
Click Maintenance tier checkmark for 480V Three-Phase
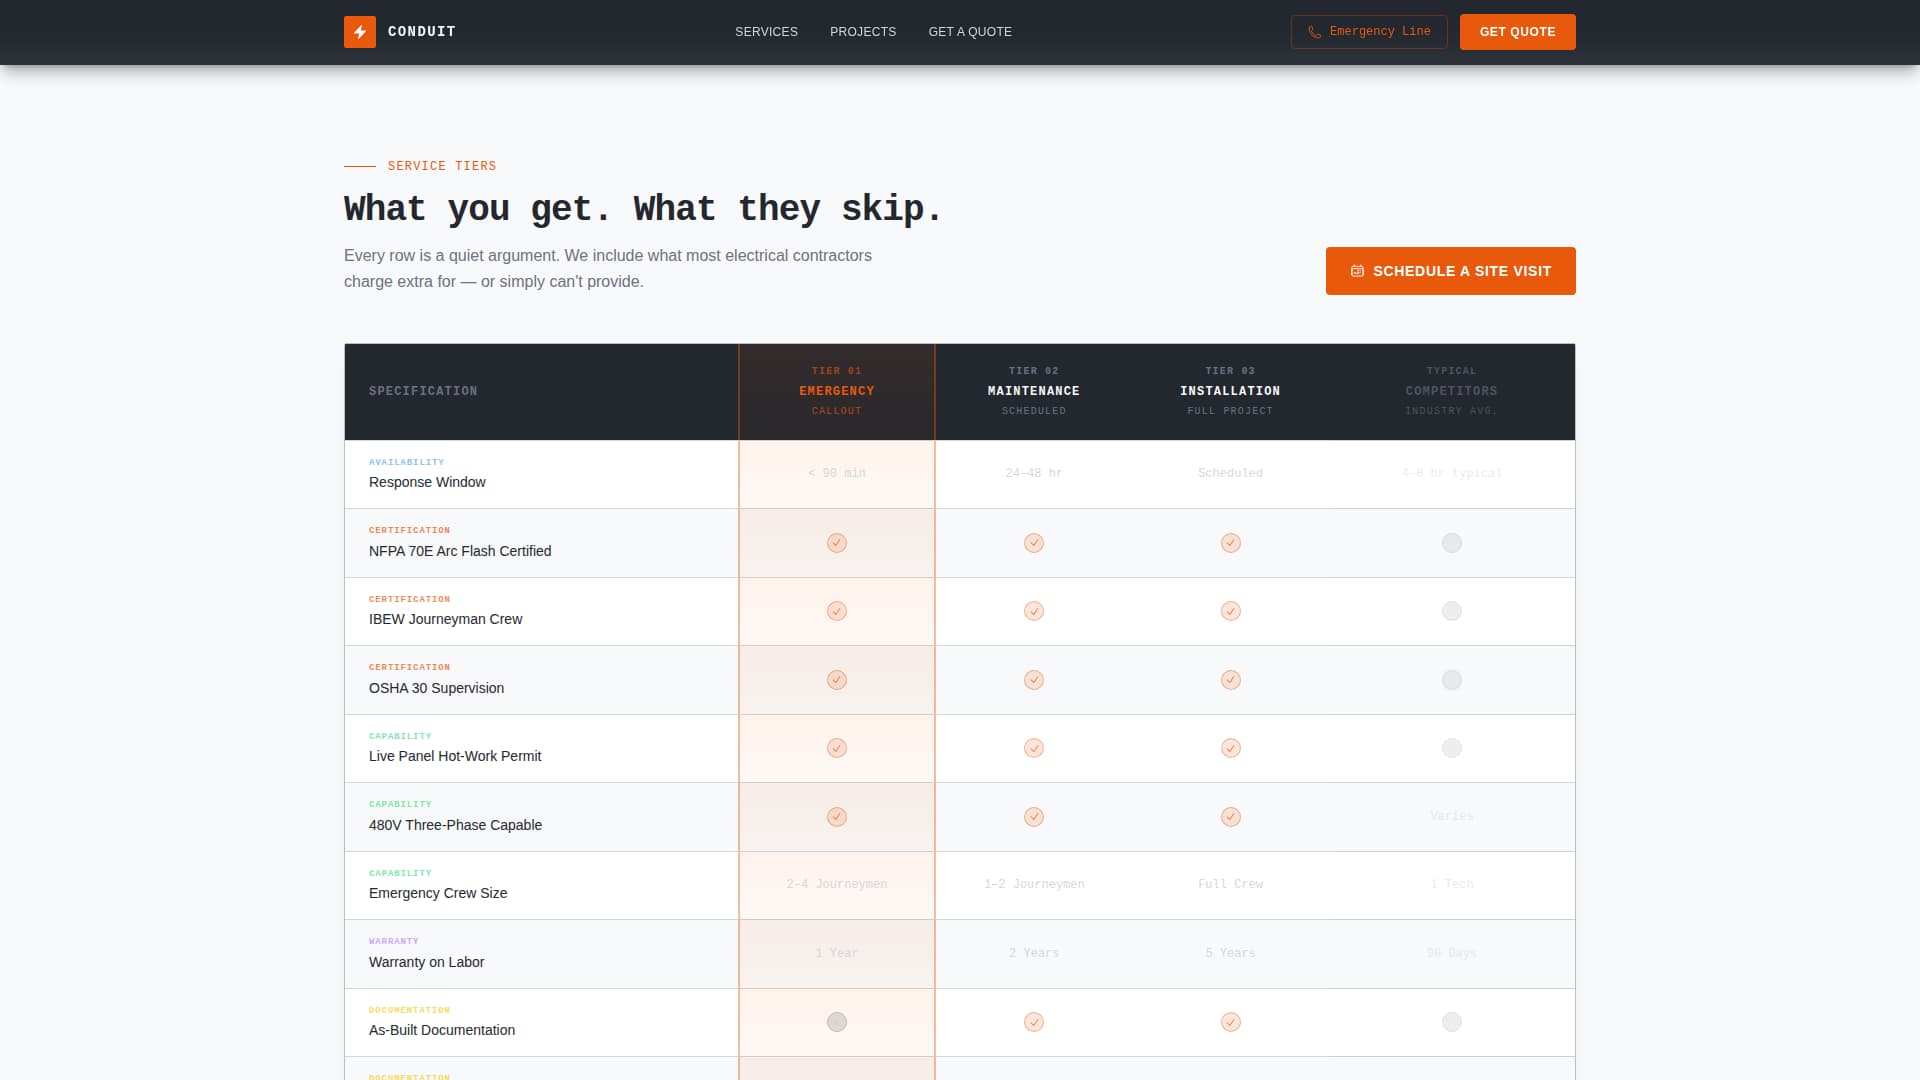pyautogui.click(x=1034, y=817)
